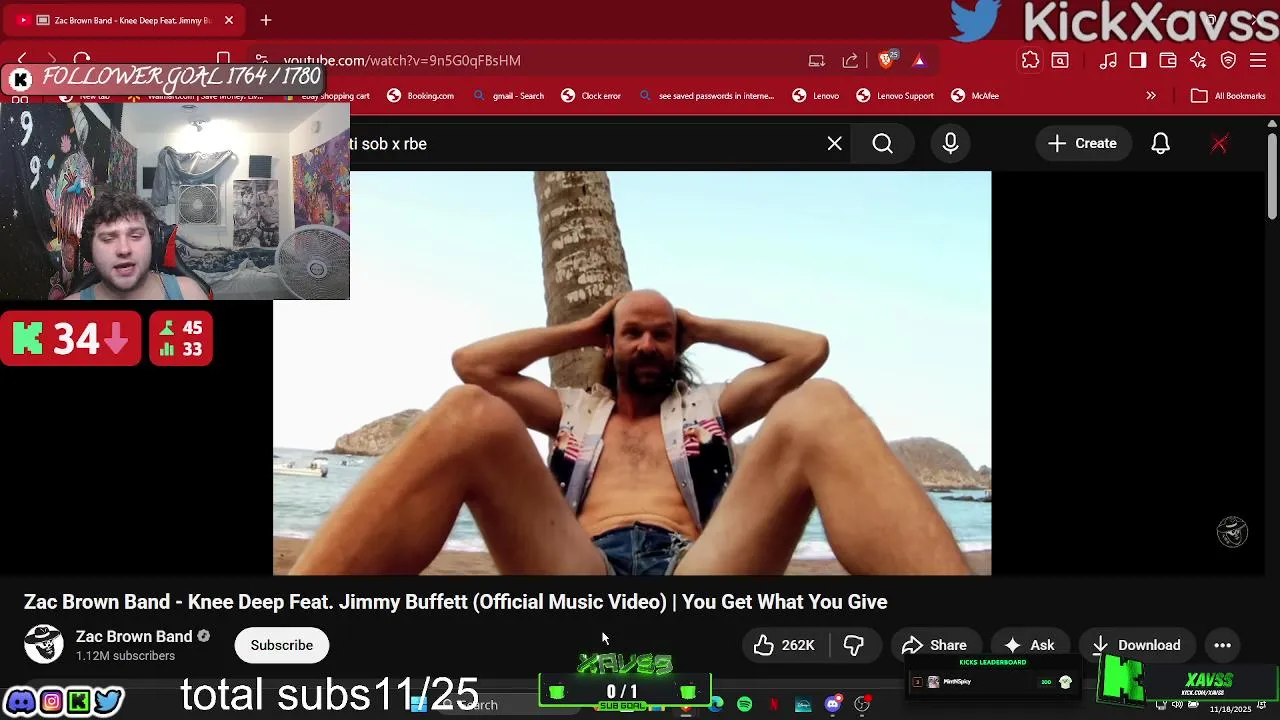Open the media control music note icon
Viewport: 1280px width, 720px height.
tap(1108, 60)
